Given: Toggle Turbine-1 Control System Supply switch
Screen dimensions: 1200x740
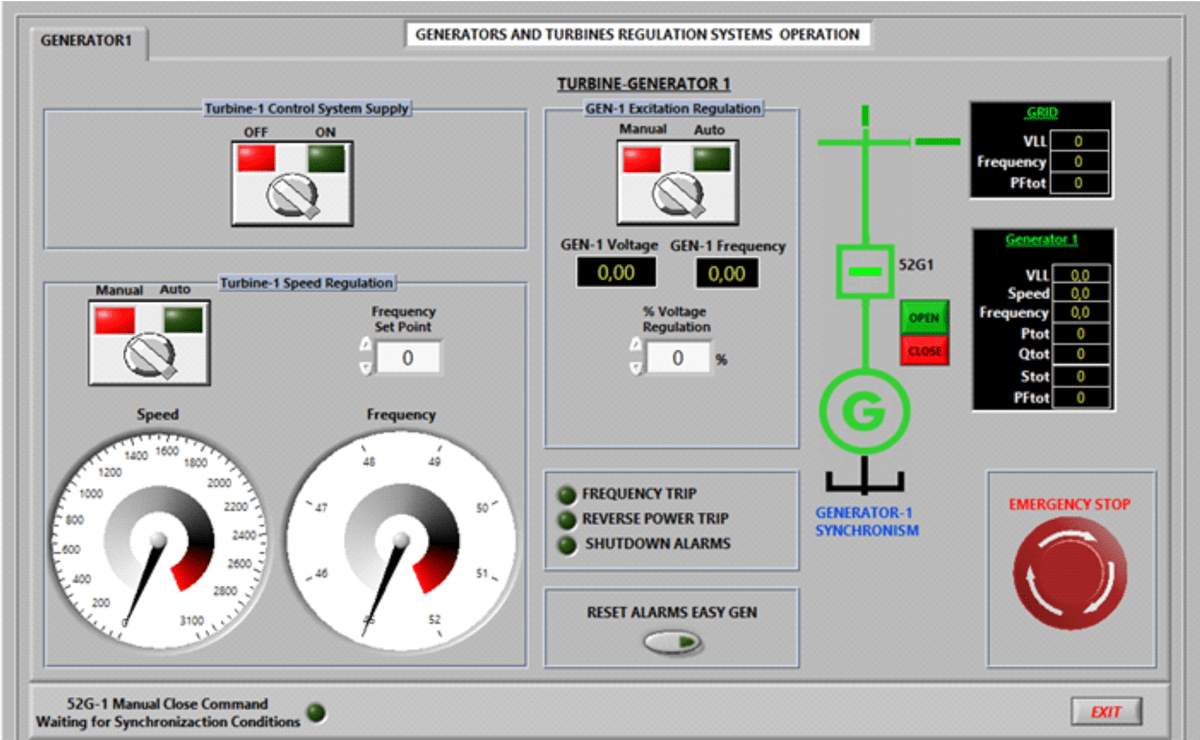Looking at the screenshot, I should [x=291, y=184].
